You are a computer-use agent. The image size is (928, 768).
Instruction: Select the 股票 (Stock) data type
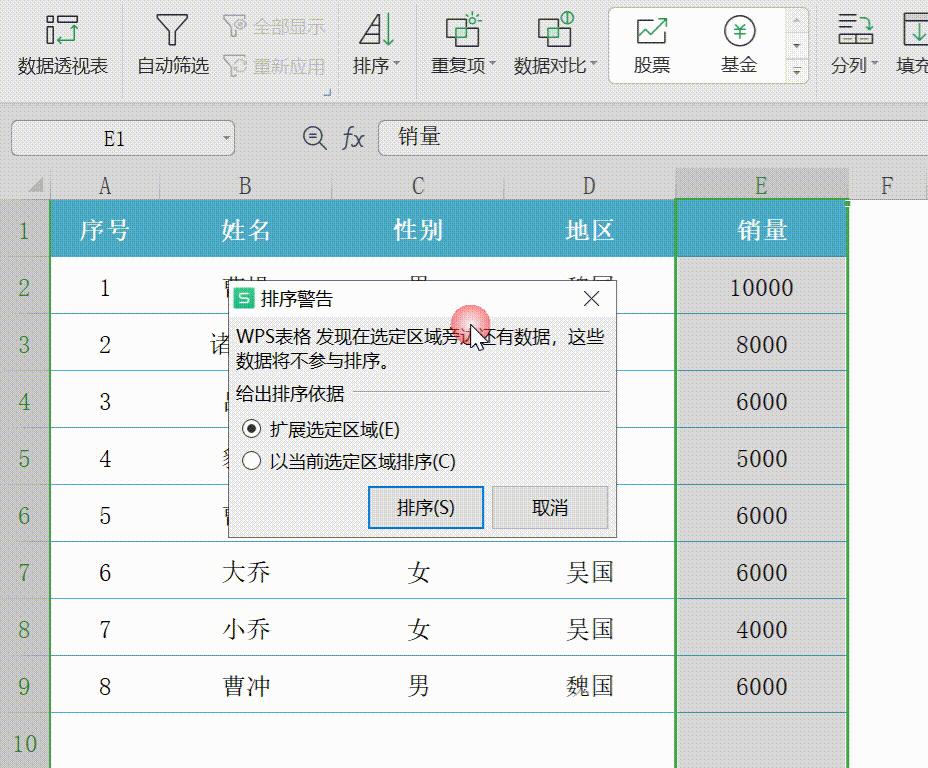pos(652,40)
